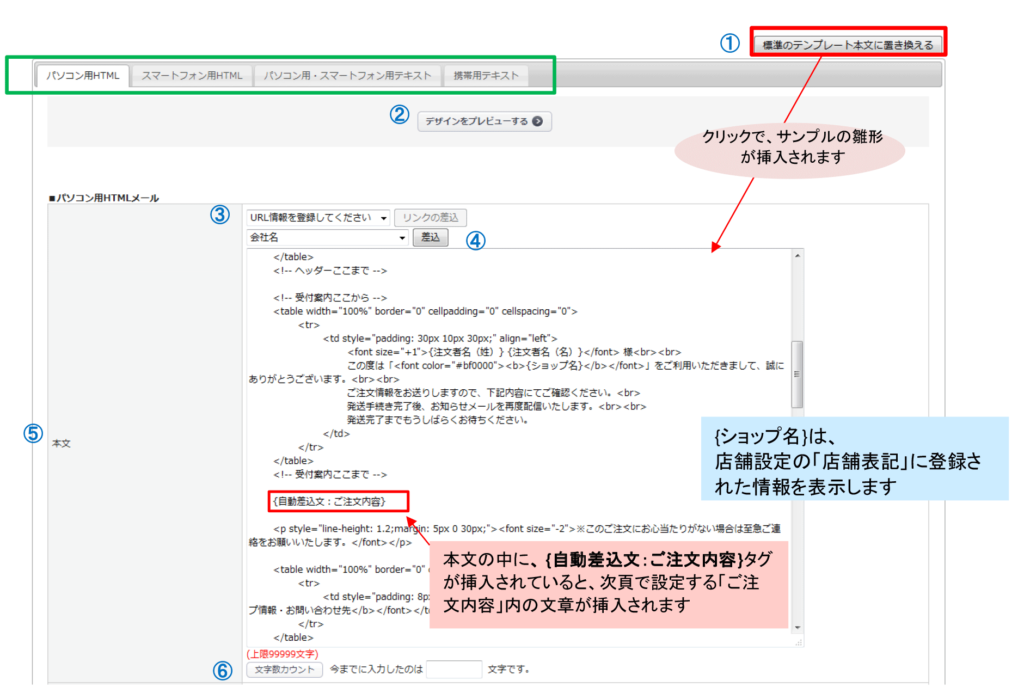
Task: Select the パソコン用・スマートフォン用テキスト tab
Action: 348,75
